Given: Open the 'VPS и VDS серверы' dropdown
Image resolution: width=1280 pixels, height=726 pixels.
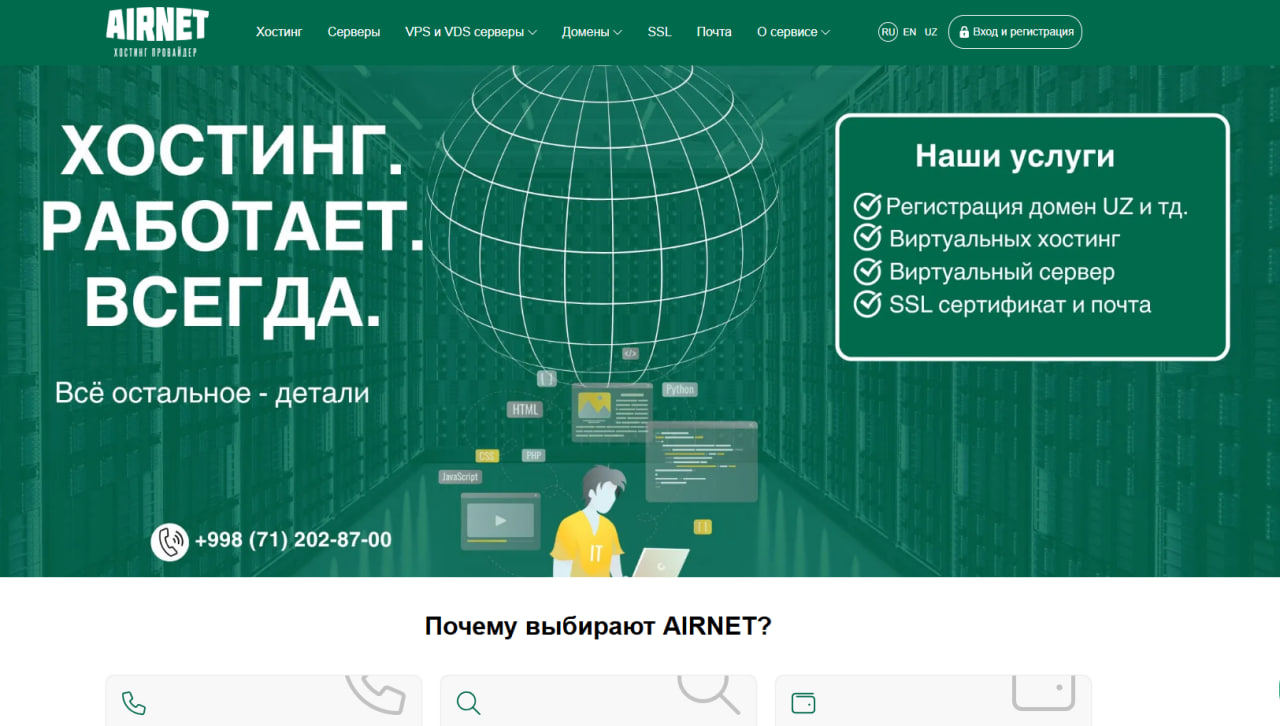Looking at the screenshot, I should pos(470,31).
